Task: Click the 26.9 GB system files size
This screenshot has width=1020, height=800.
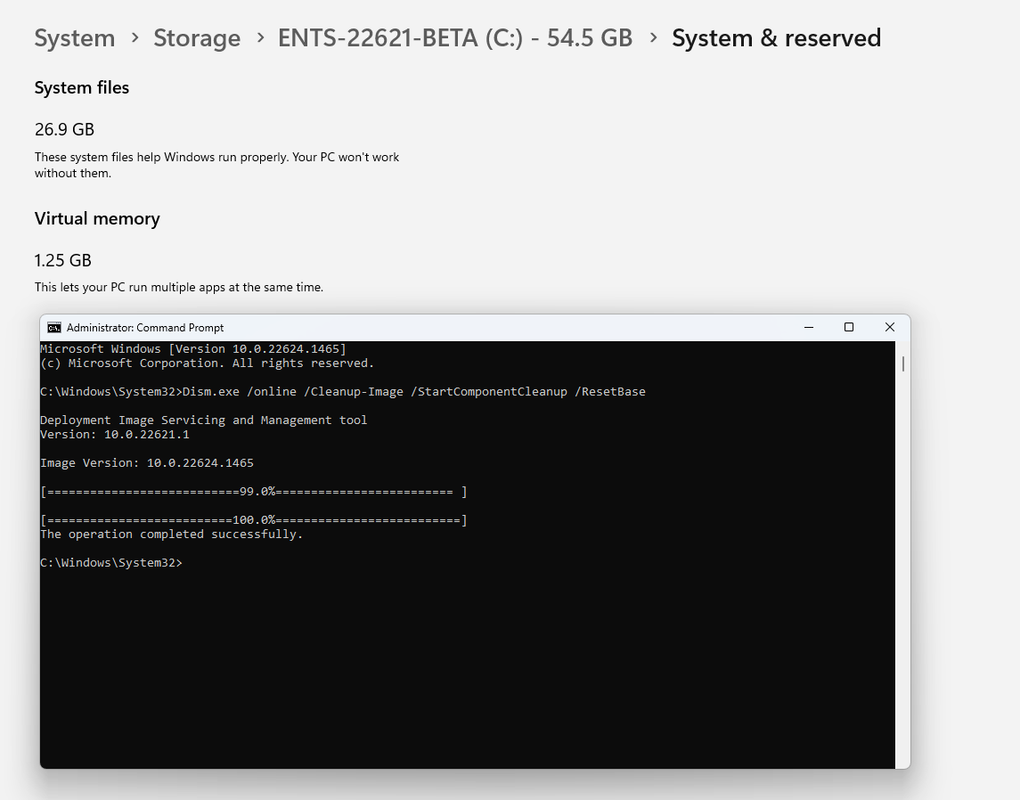Action: pos(64,129)
